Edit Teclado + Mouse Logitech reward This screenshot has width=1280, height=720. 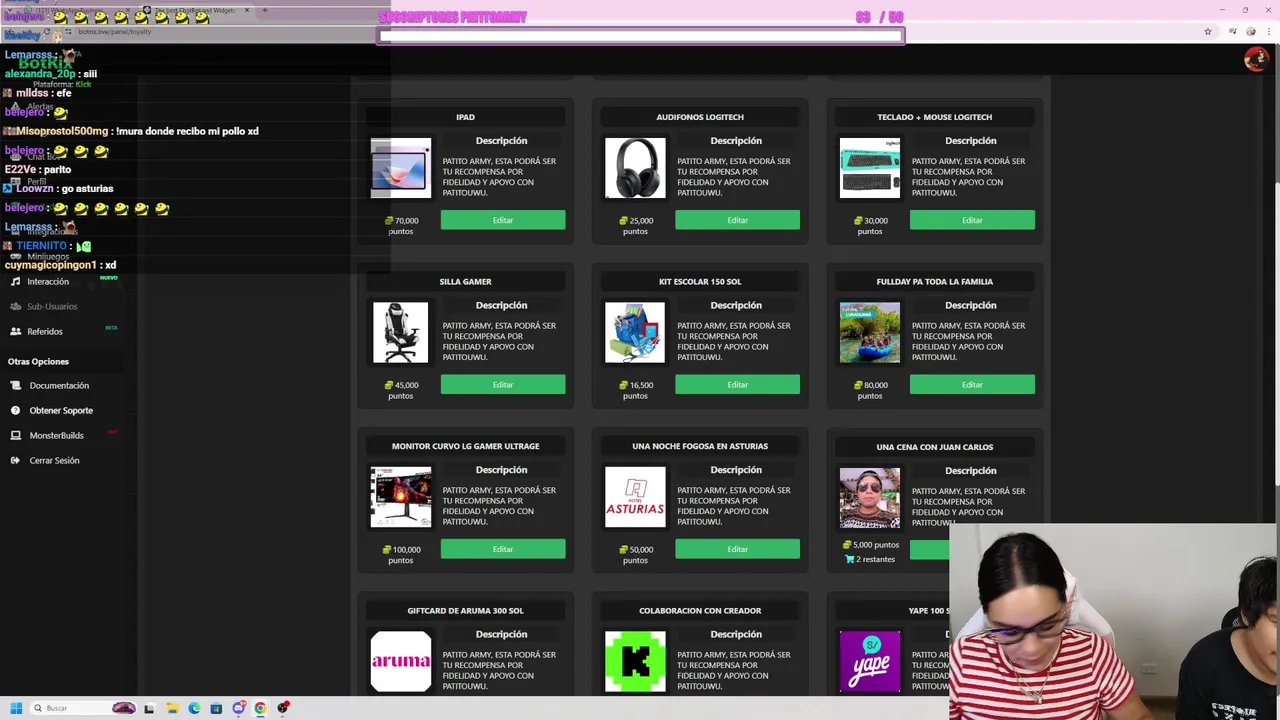pyautogui.click(x=972, y=220)
